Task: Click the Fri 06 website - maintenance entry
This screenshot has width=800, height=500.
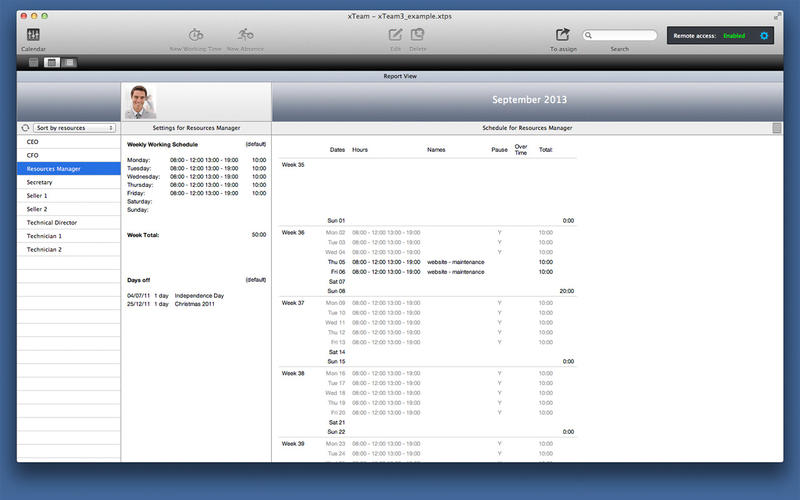Action: coord(456,272)
